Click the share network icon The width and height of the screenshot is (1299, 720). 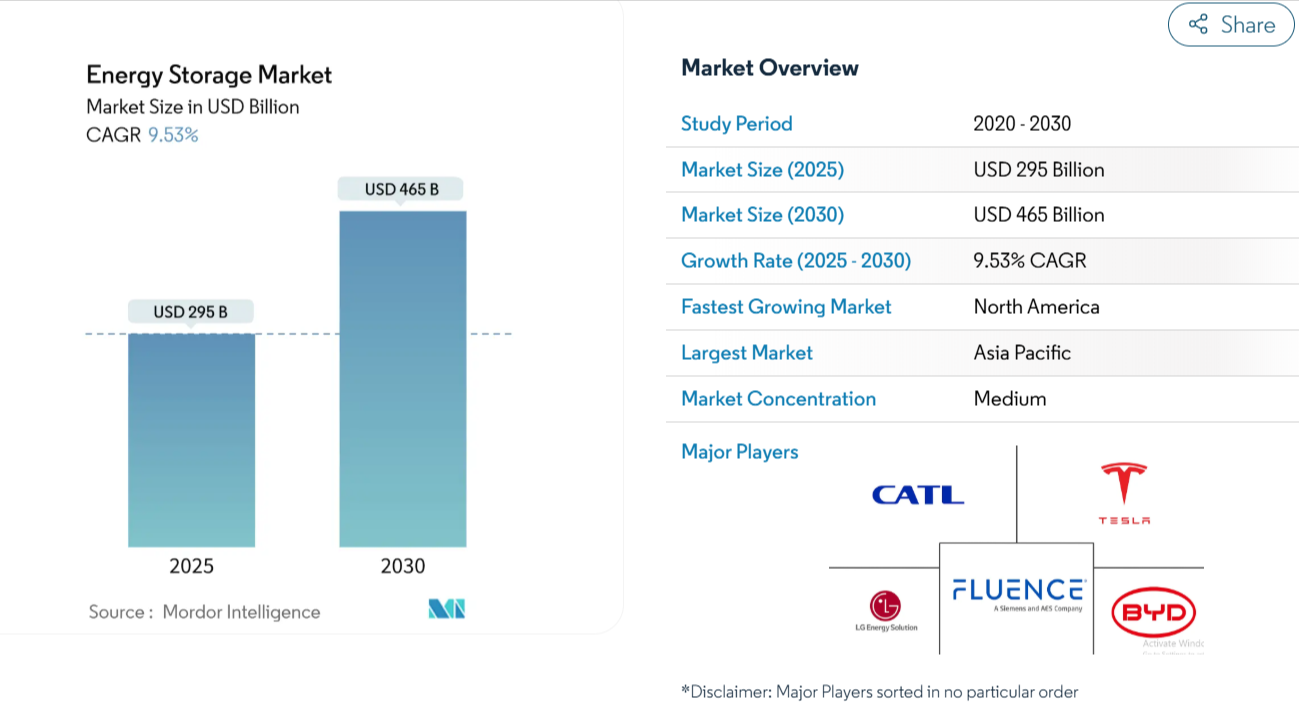[1198, 25]
